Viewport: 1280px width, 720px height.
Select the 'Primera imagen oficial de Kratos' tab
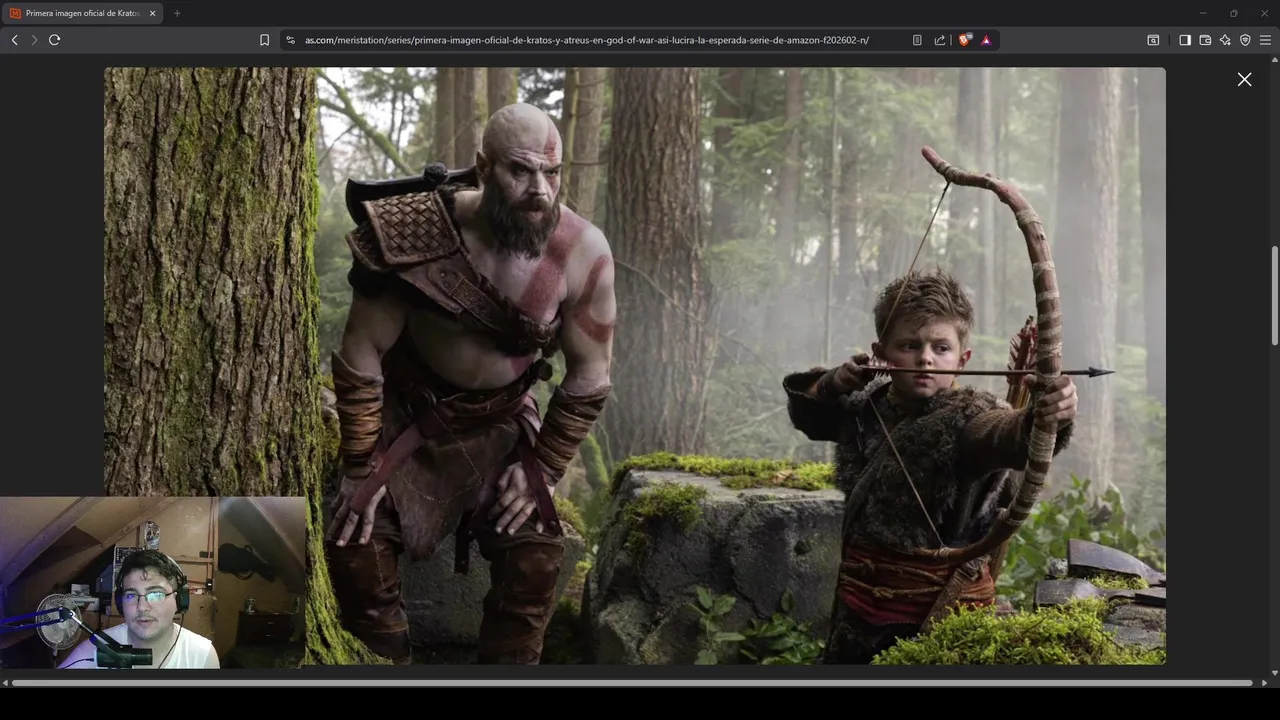click(82, 13)
